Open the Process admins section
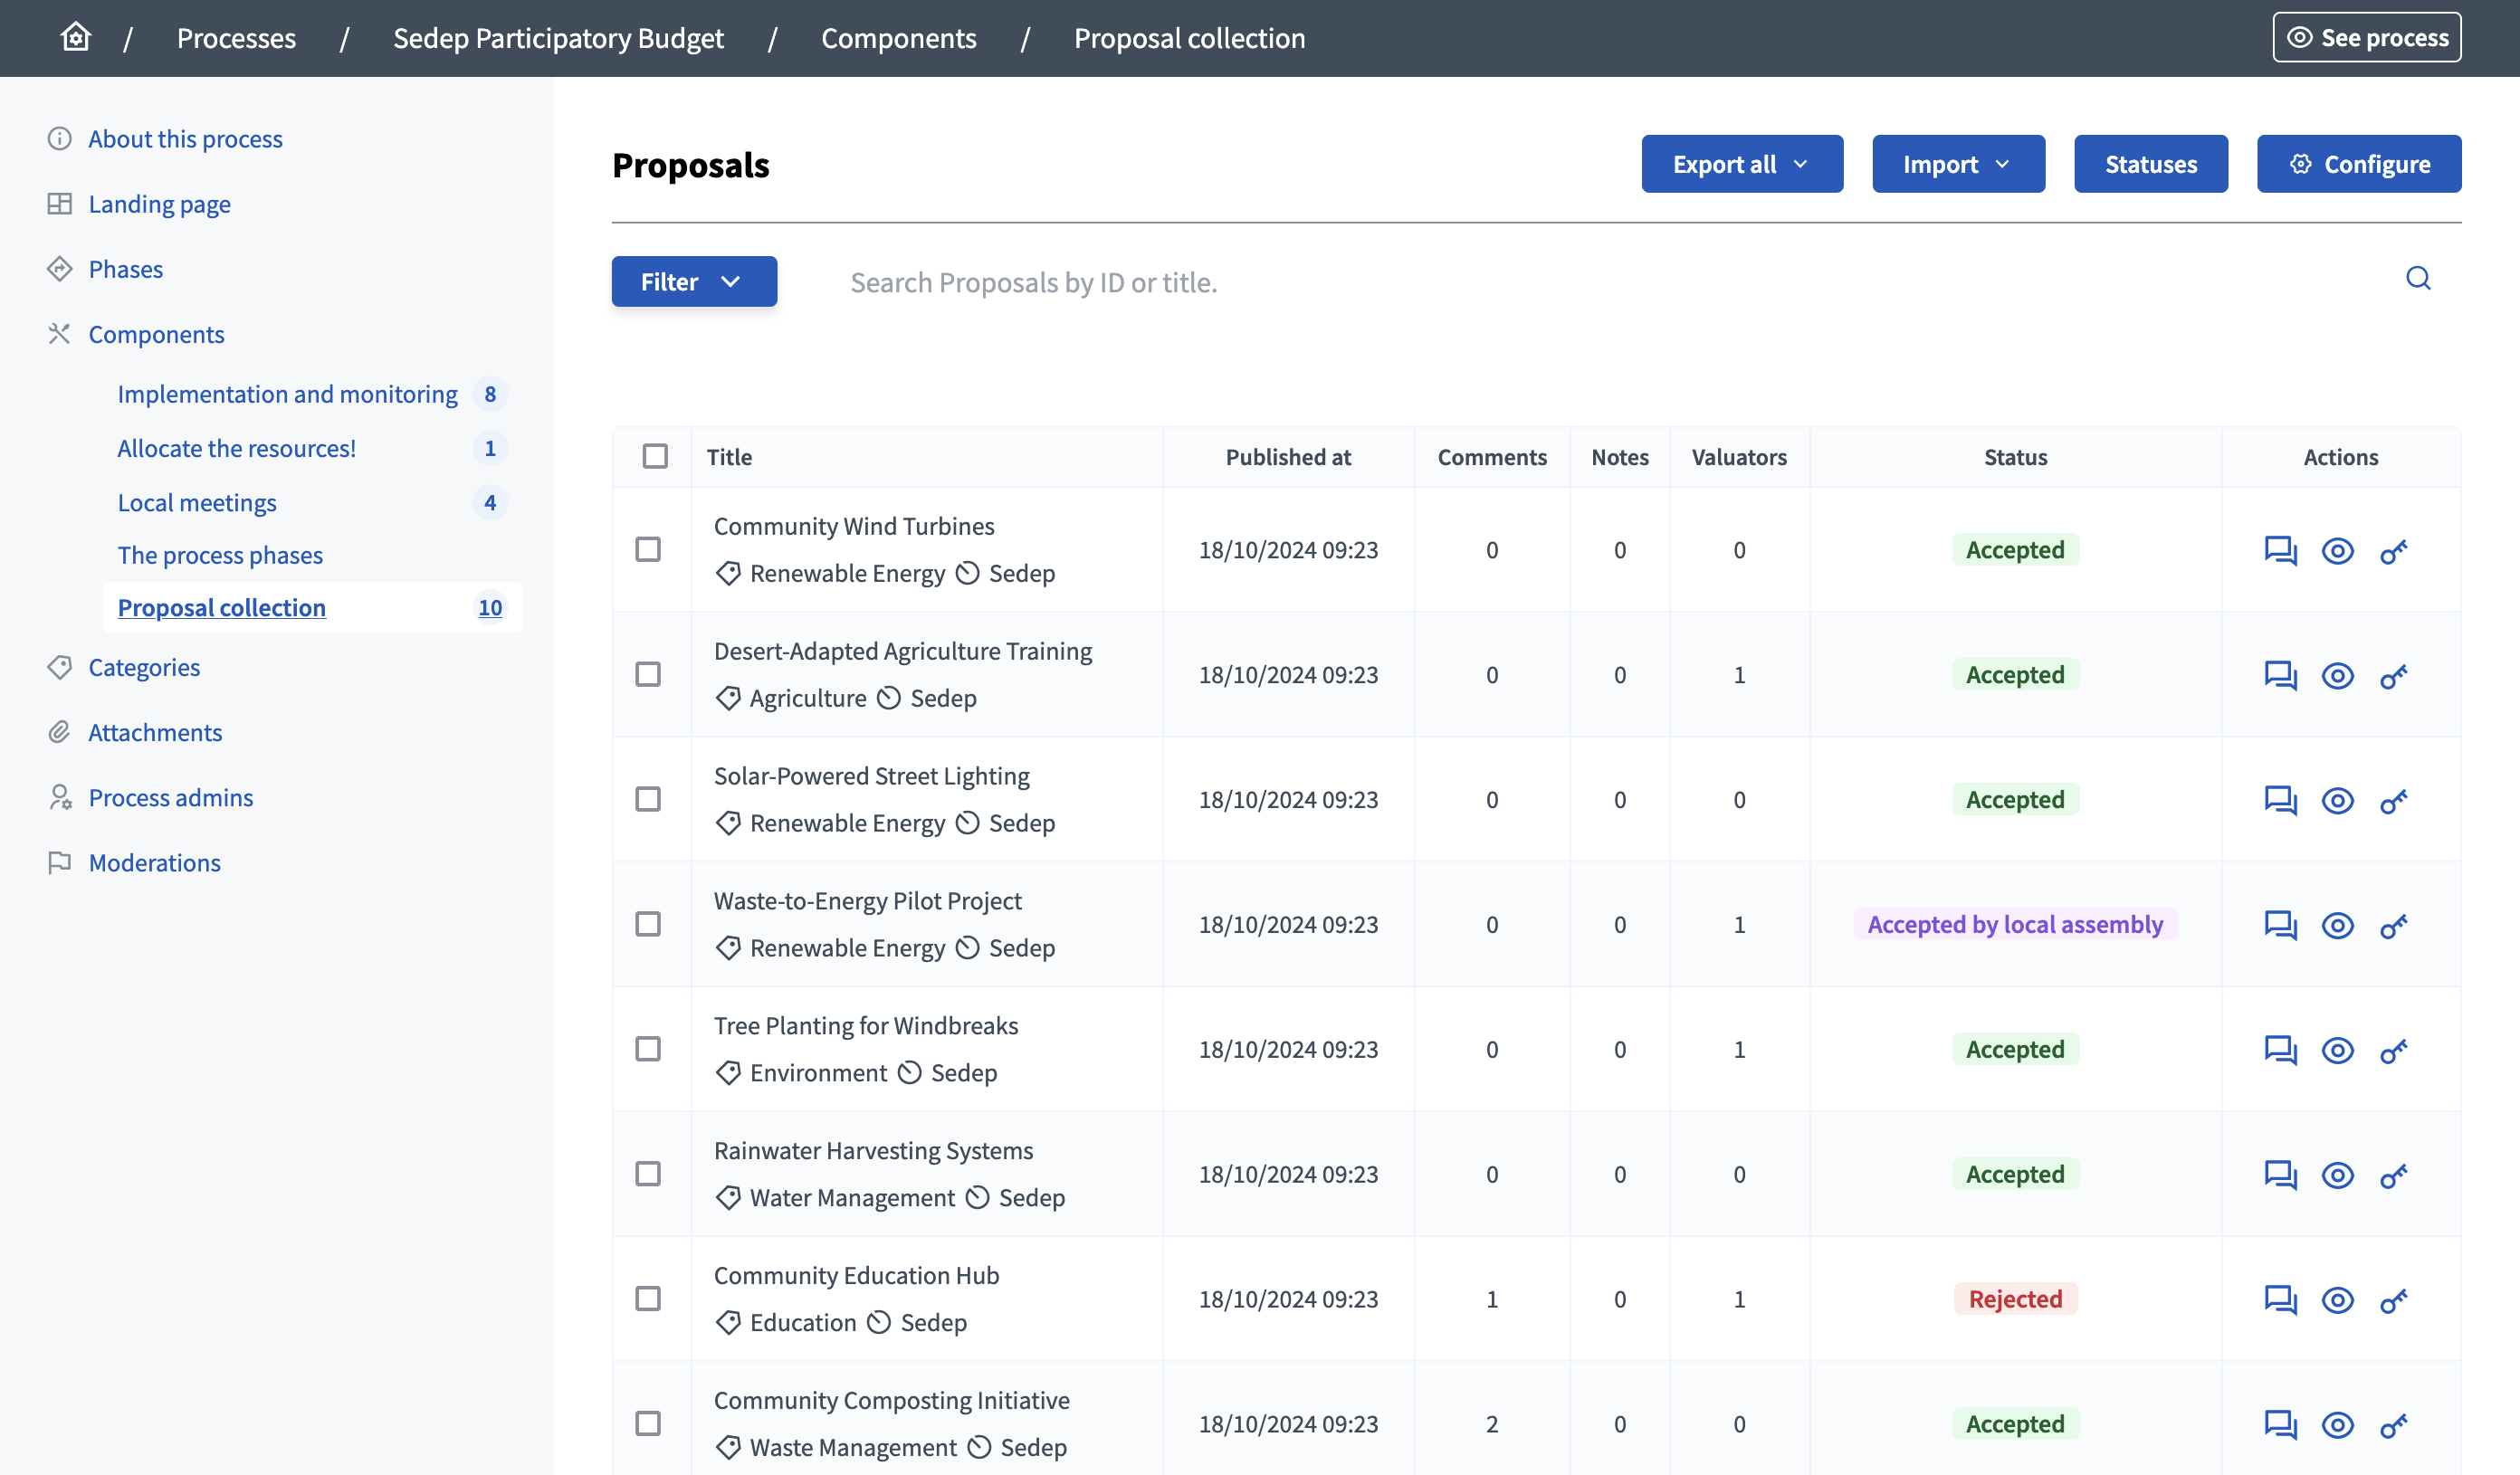 (170, 797)
